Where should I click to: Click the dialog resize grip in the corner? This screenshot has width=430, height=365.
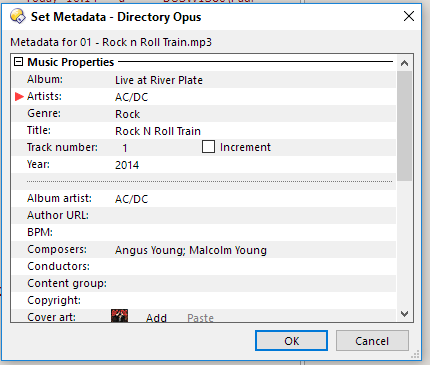click(x=415, y=354)
